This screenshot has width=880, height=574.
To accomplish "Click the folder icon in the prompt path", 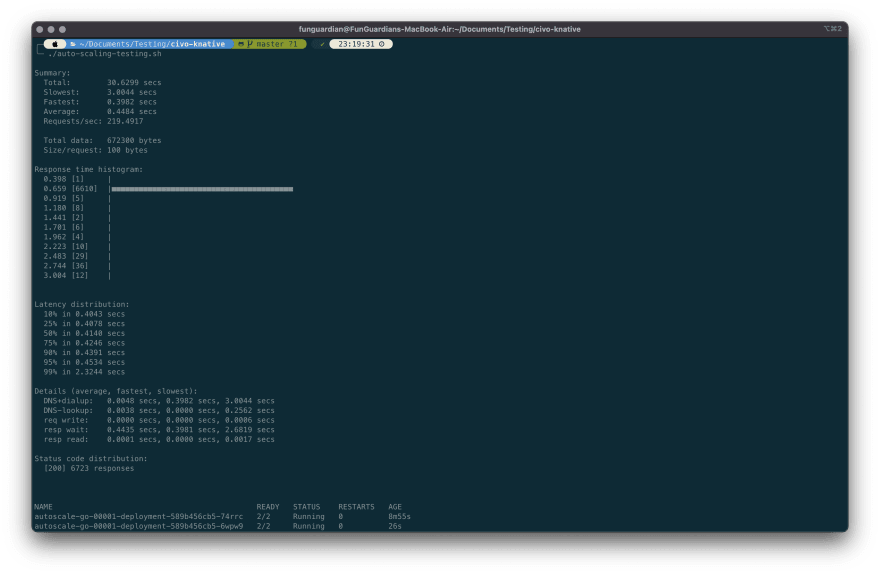I will (x=73, y=44).
